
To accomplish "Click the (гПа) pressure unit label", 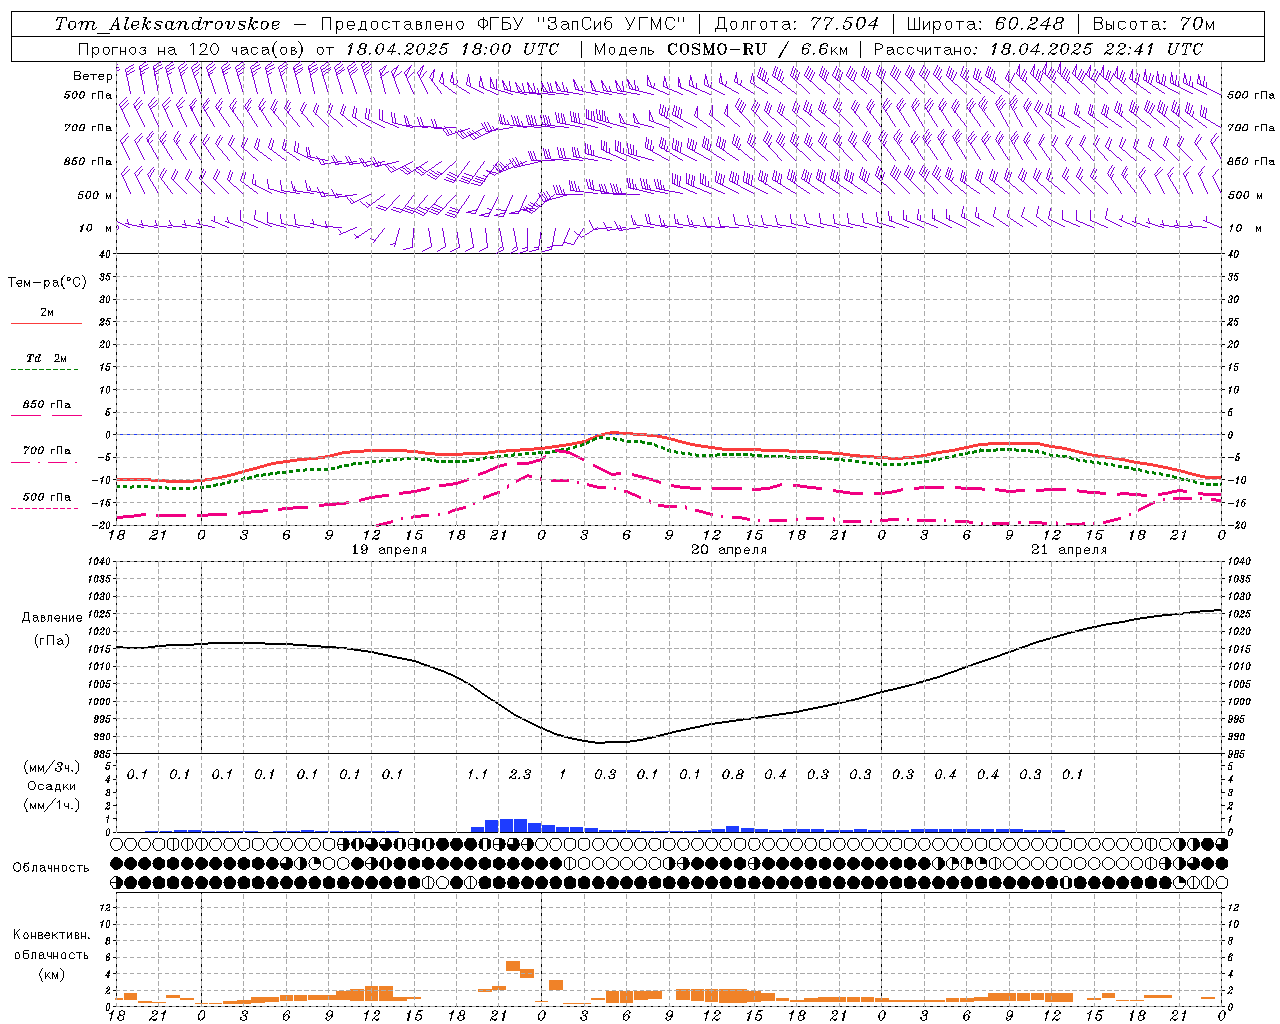I will (x=52, y=641).
